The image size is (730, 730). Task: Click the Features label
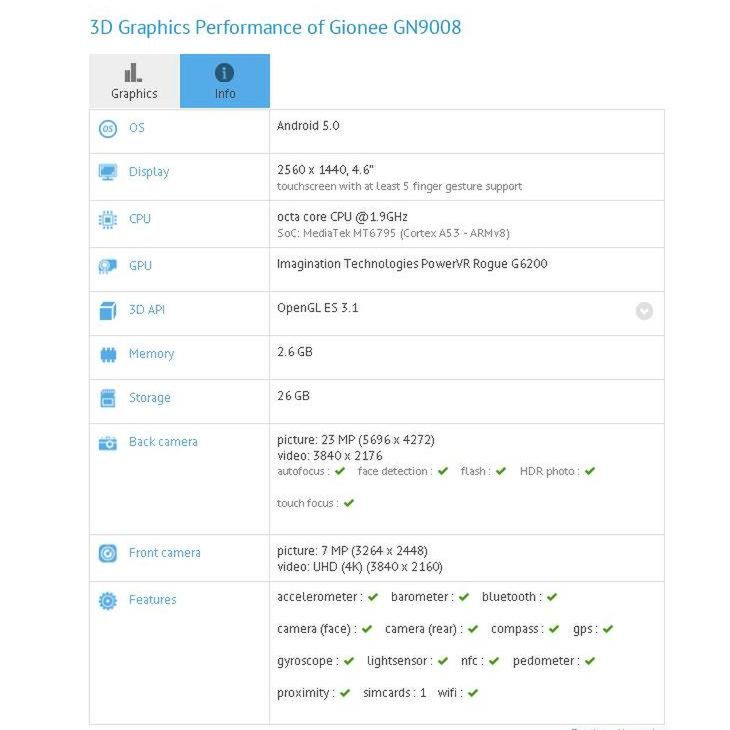pyautogui.click(x=153, y=600)
